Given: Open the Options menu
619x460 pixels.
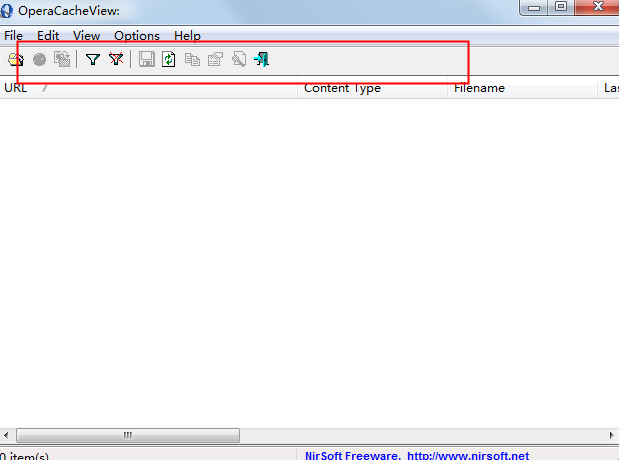Looking at the screenshot, I should click(x=137, y=36).
